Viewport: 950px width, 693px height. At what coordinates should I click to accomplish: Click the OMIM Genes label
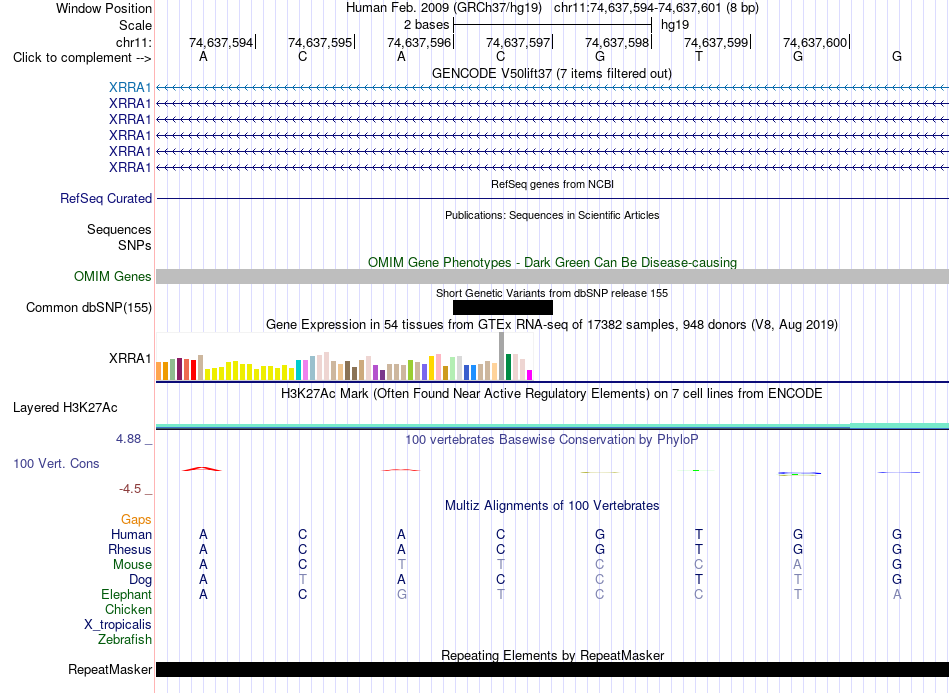113,276
